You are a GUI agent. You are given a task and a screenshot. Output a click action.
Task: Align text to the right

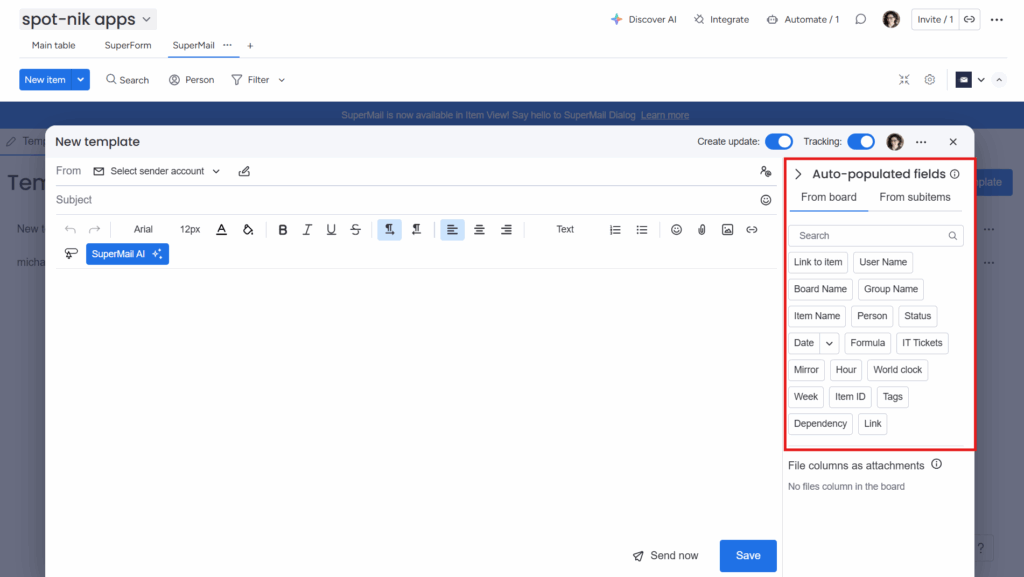506,230
